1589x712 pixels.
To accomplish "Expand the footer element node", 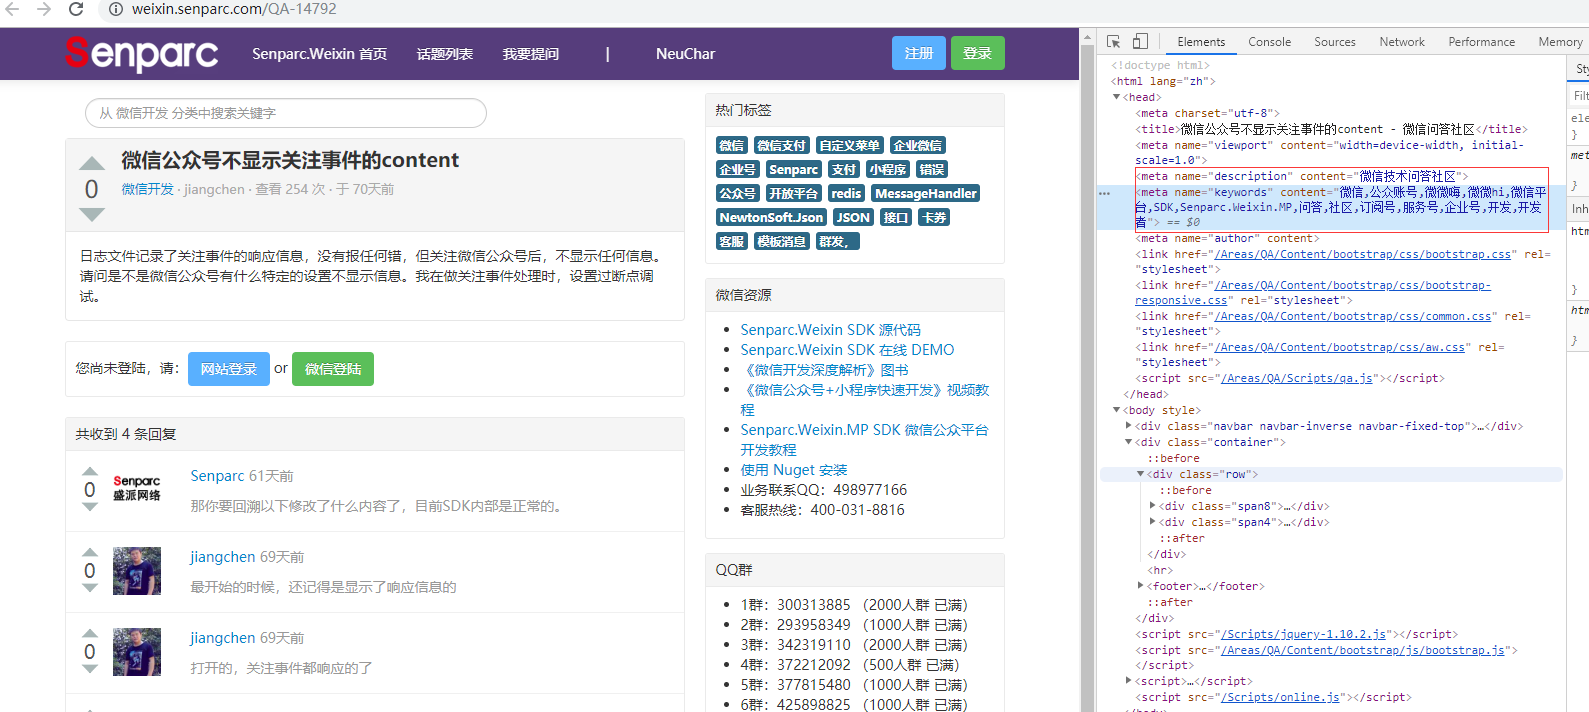I will click(1140, 586).
